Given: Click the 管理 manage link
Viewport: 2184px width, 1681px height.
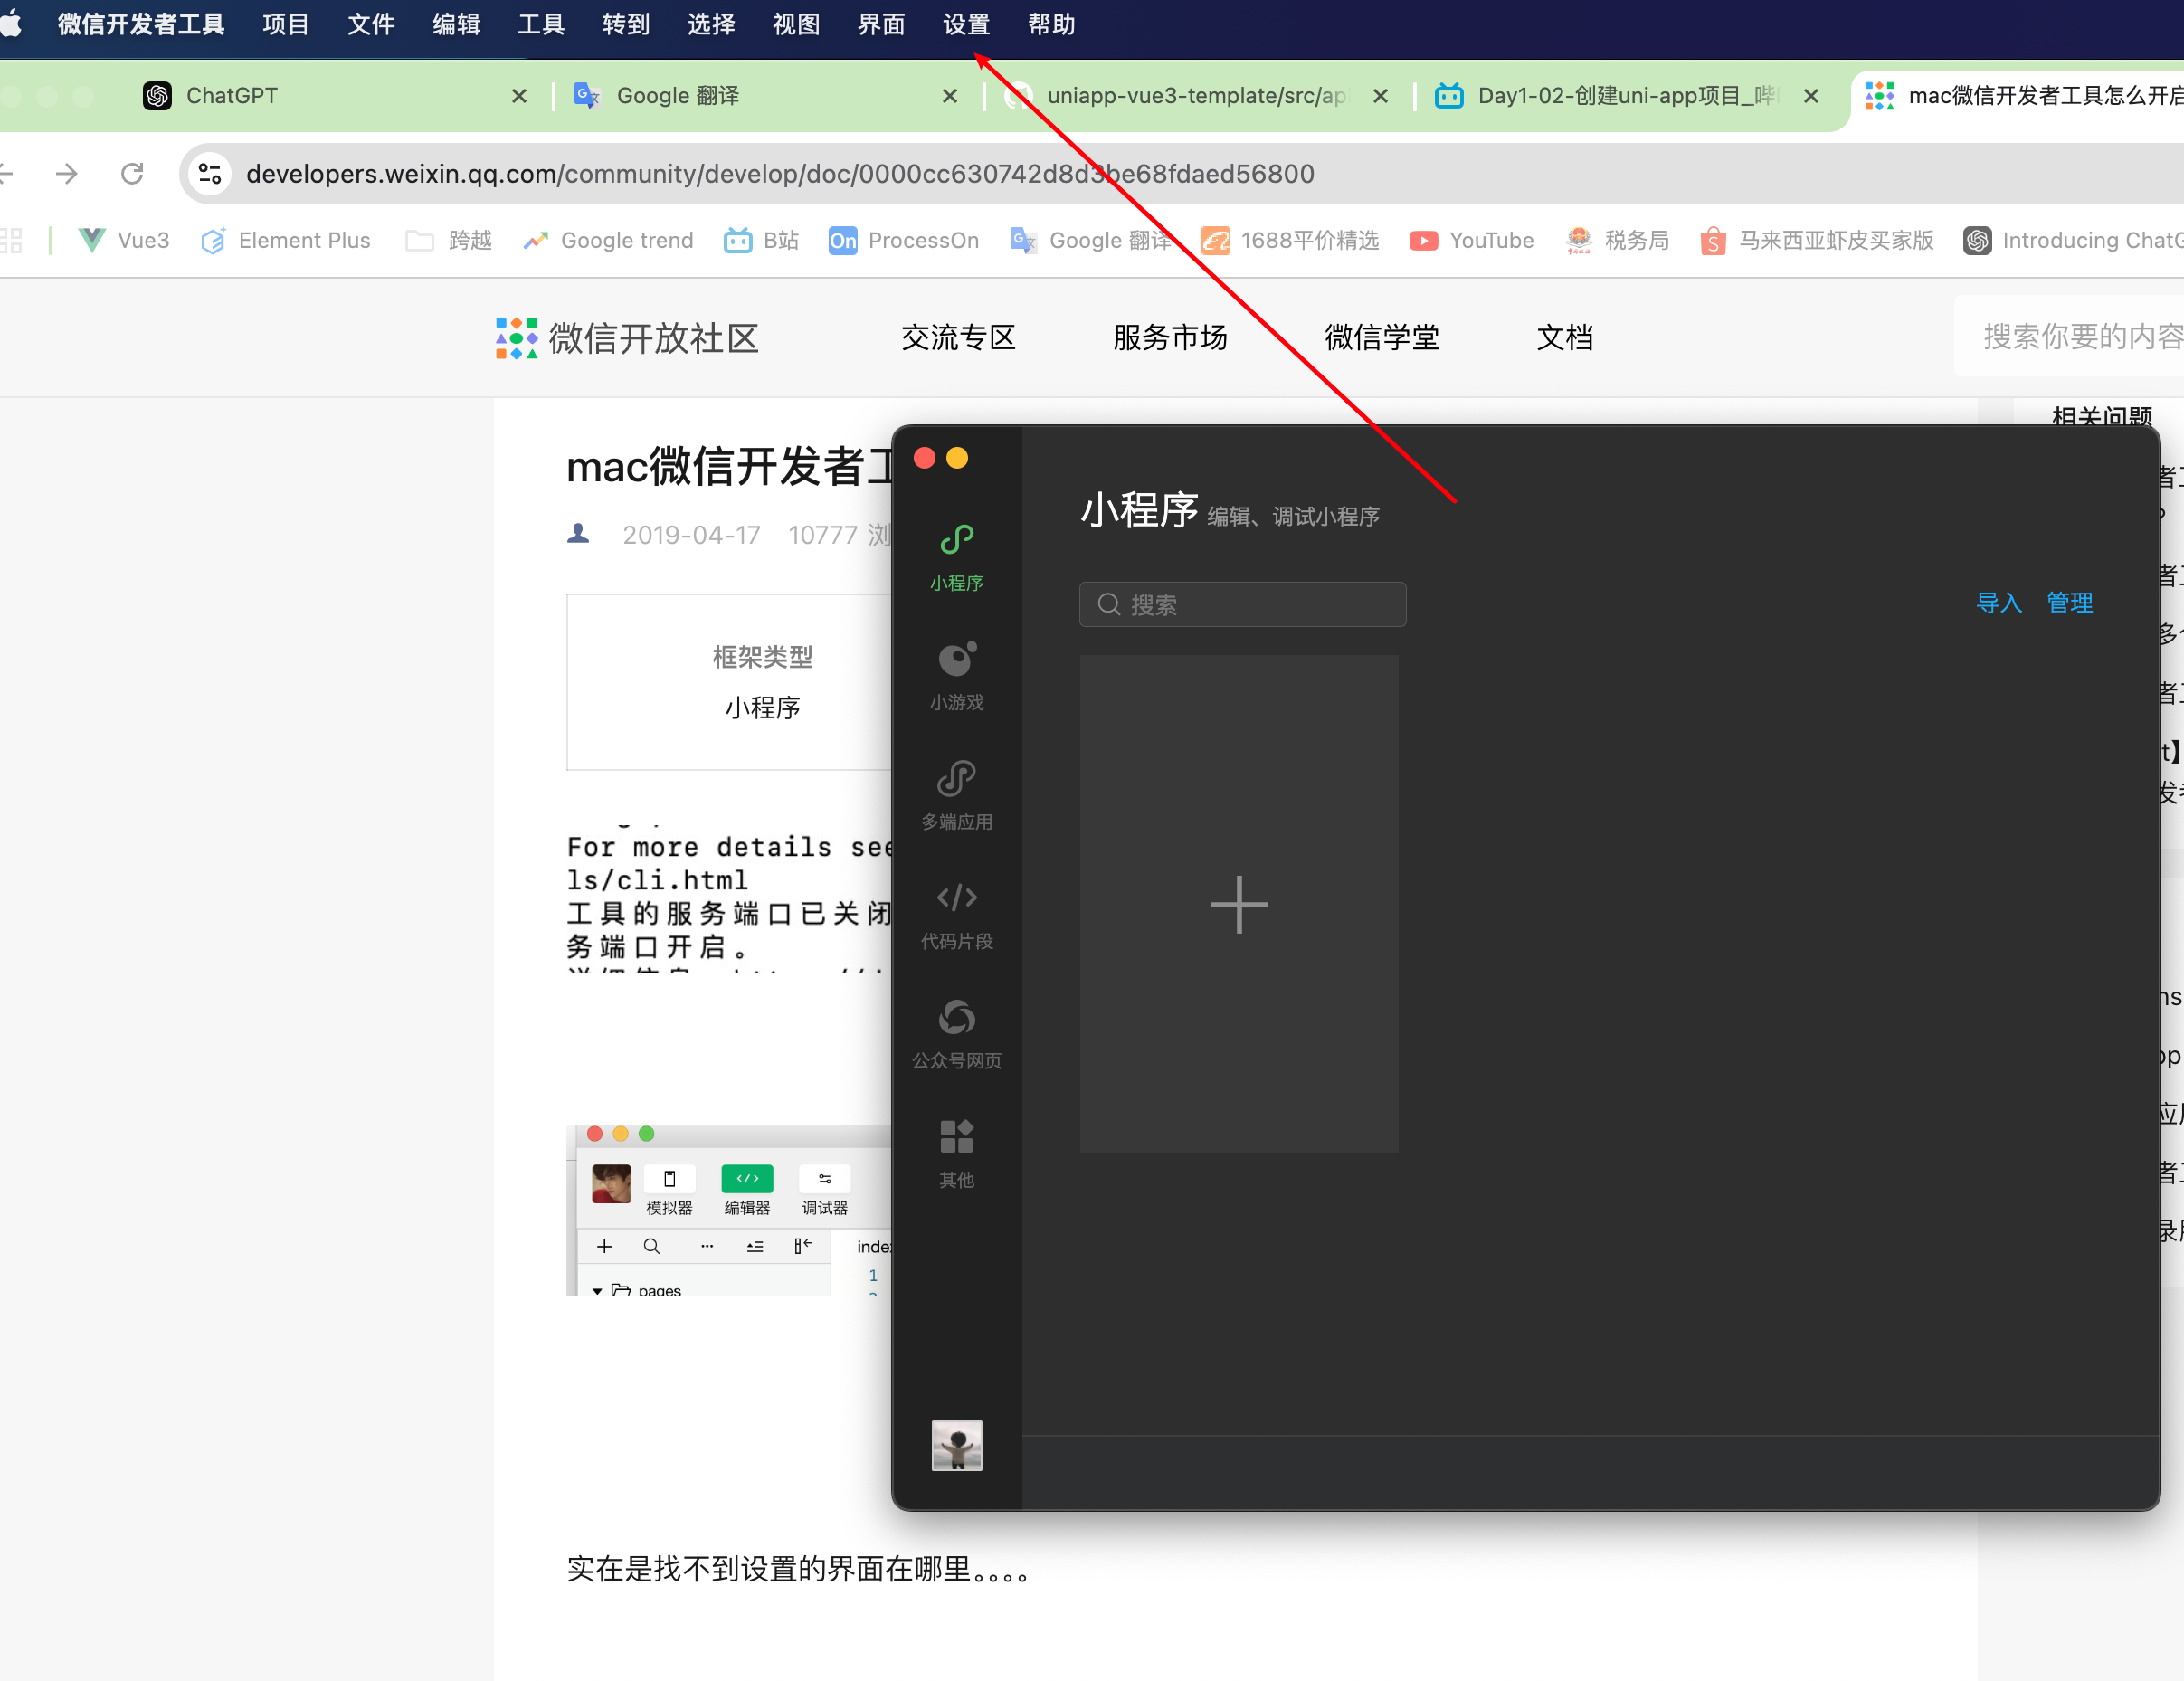Looking at the screenshot, I should (x=2069, y=603).
